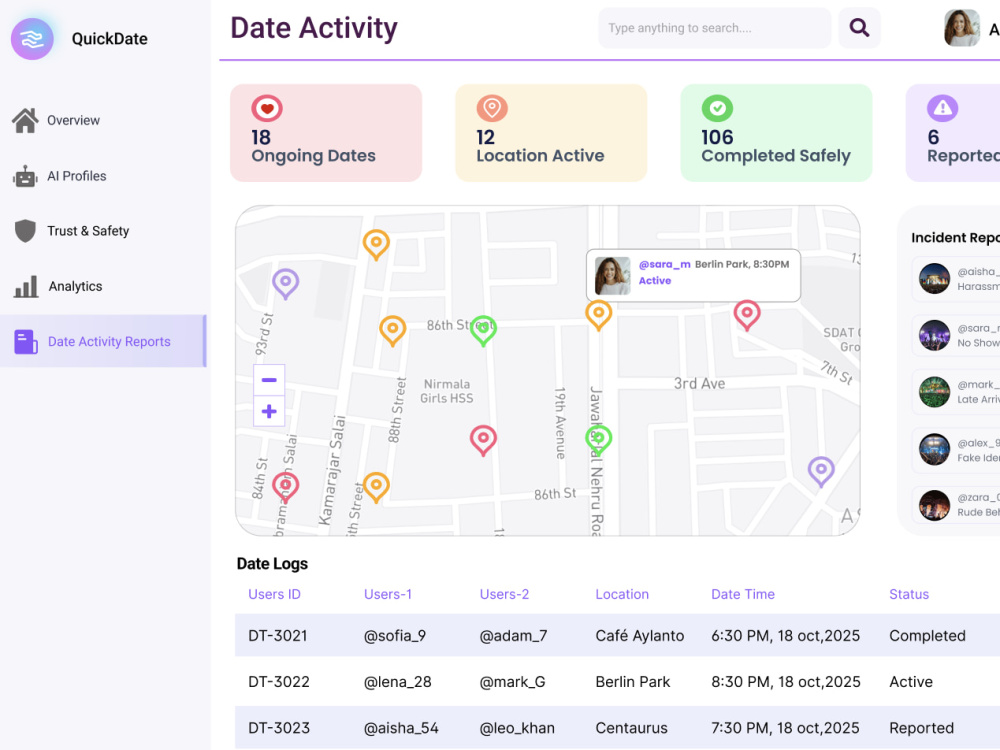Click the search magnifier button
1000x750 pixels.
859,28
